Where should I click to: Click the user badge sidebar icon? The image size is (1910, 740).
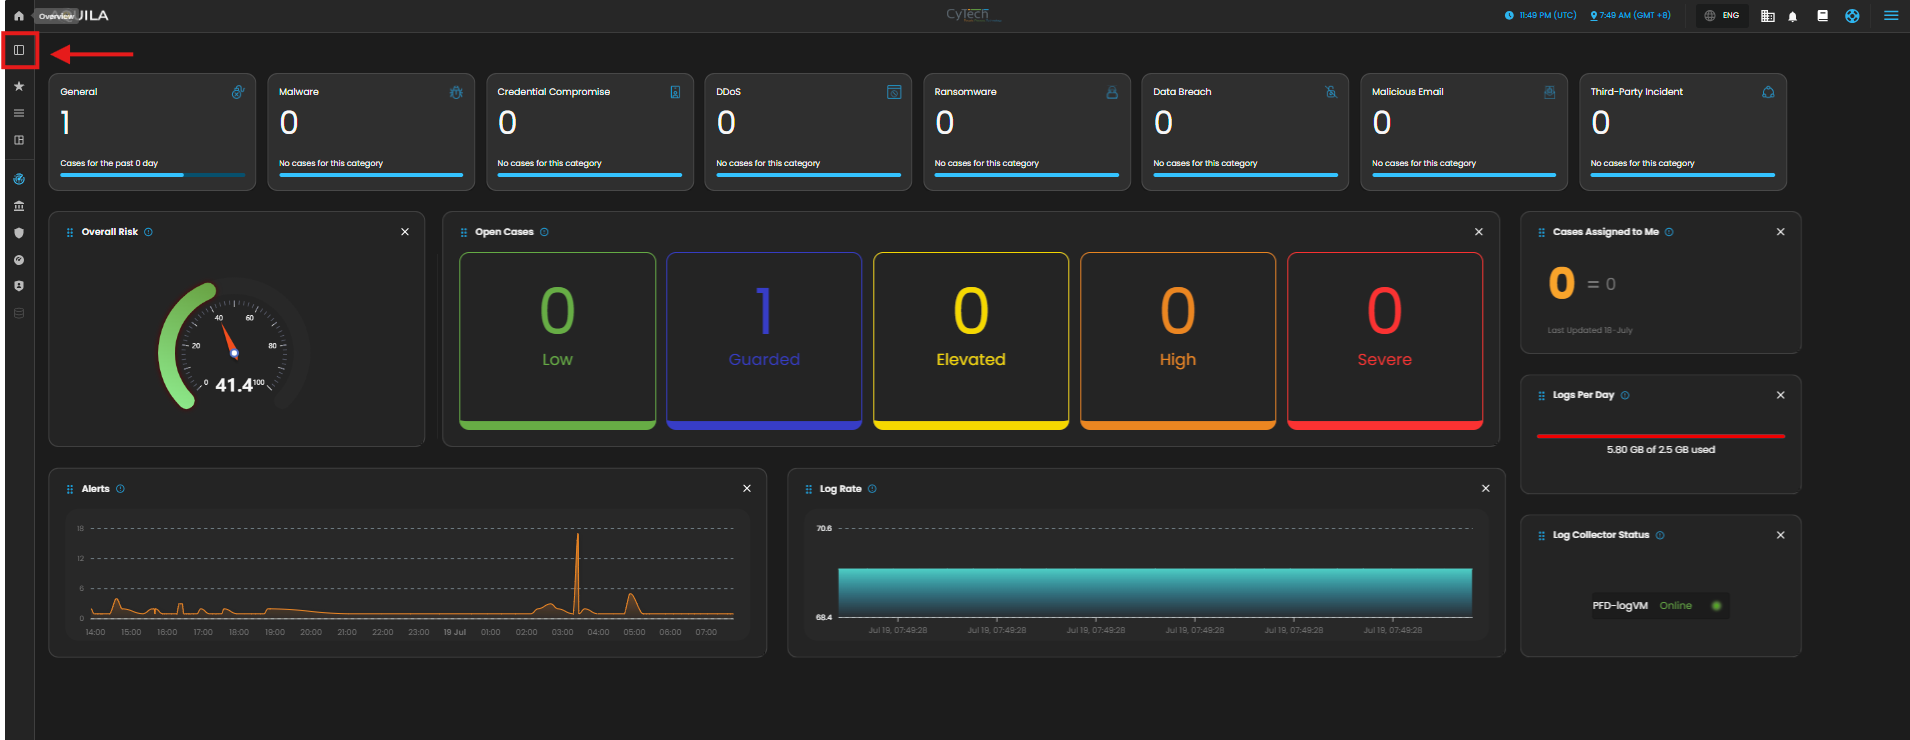click(x=19, y=286)
